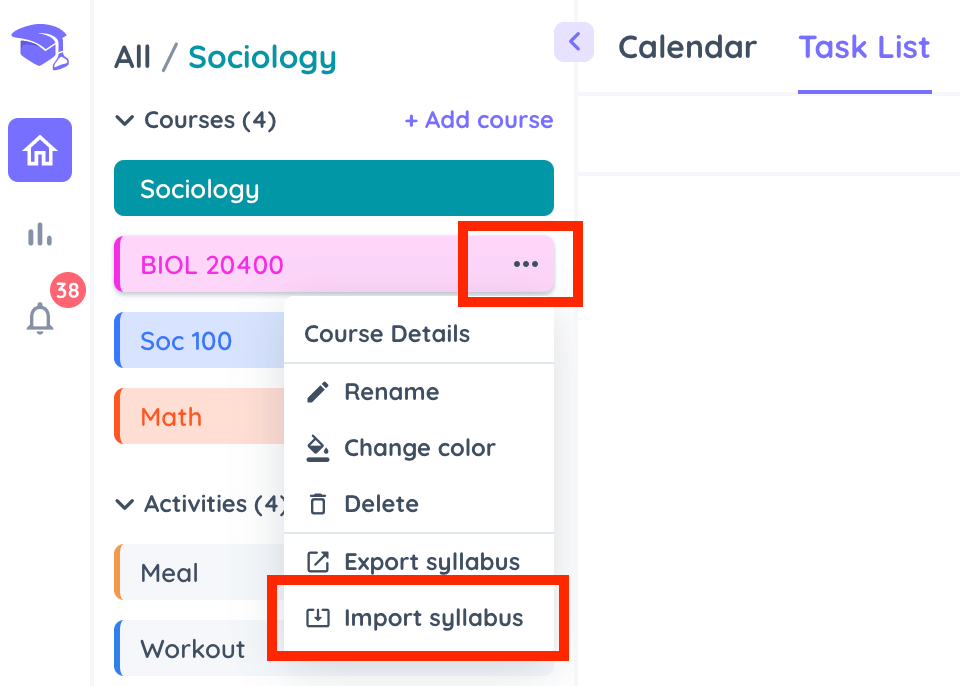This screenshot has height=686, width=960.
Task: Click the Export syllabus arrow icon
Action: pyautogui.click(x=318, y=562)
